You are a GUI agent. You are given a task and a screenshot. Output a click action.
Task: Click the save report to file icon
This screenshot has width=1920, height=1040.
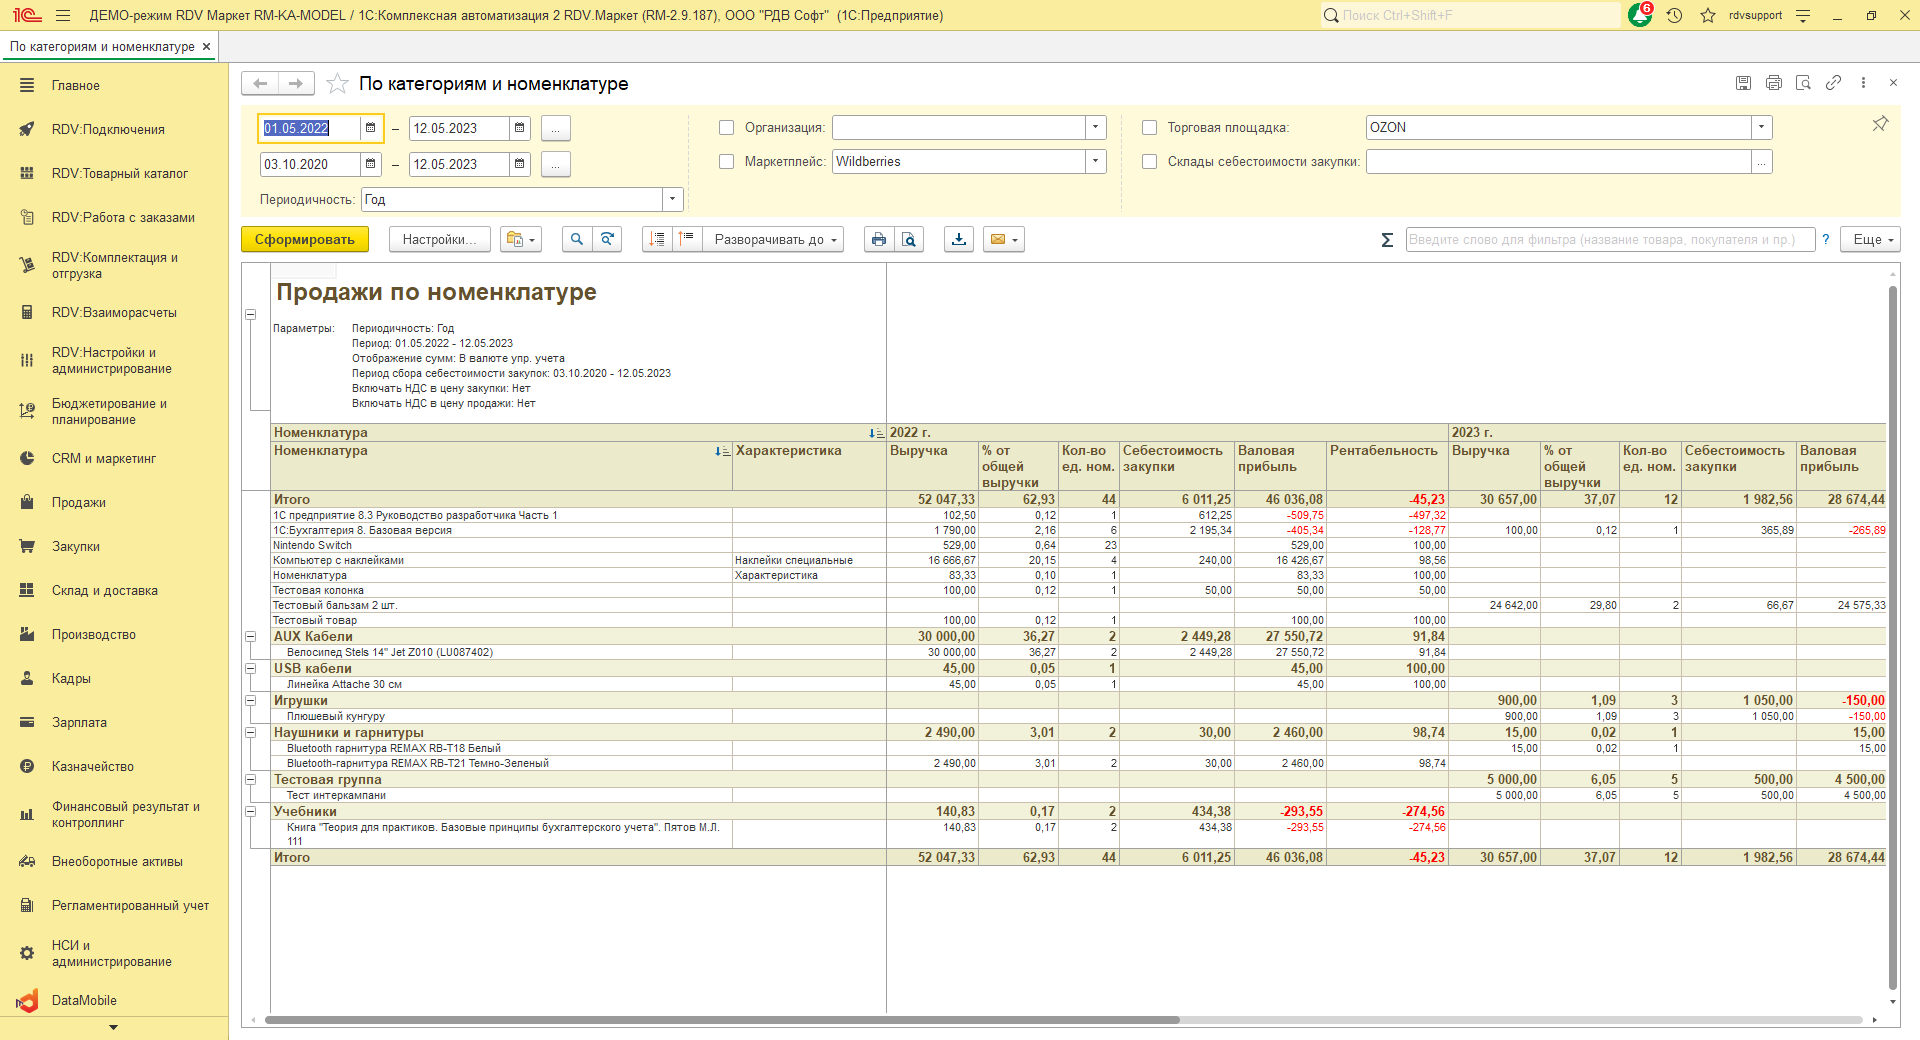[958, 239]
